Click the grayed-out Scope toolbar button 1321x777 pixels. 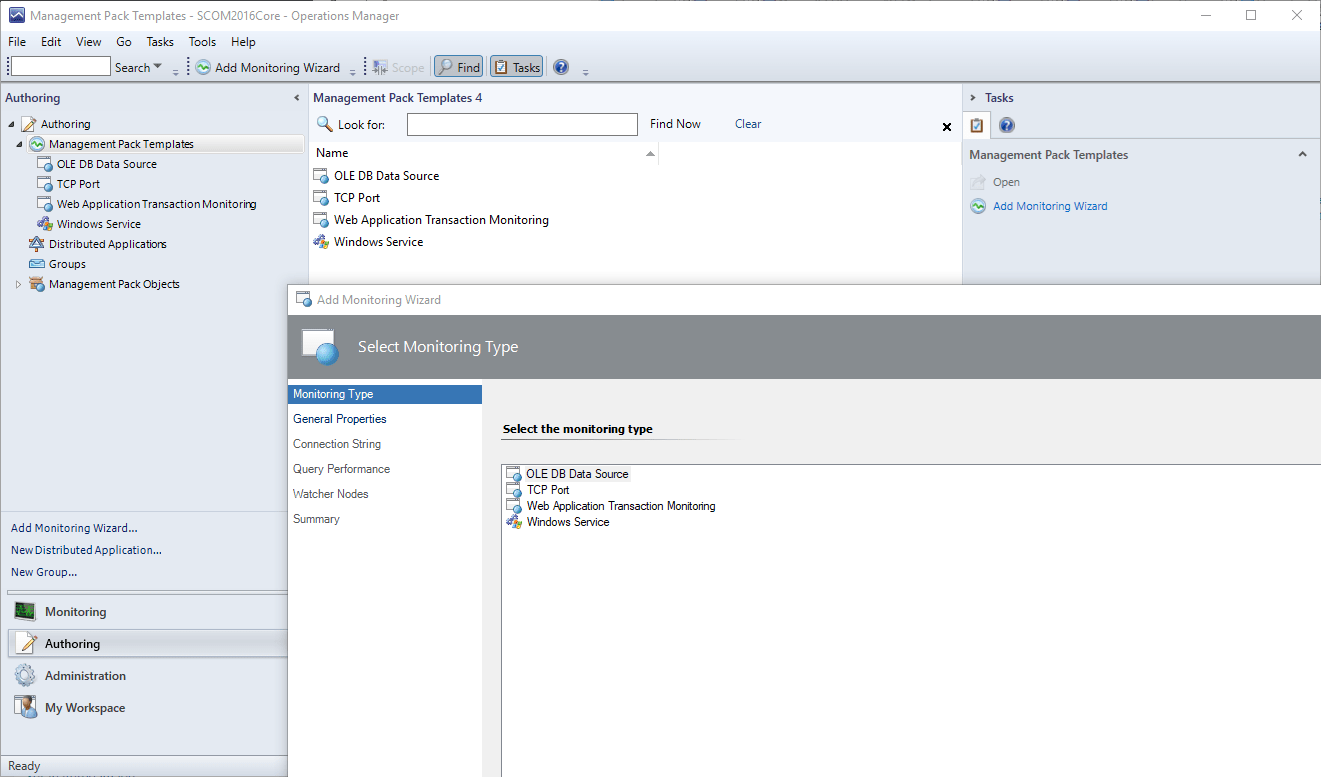399,68
